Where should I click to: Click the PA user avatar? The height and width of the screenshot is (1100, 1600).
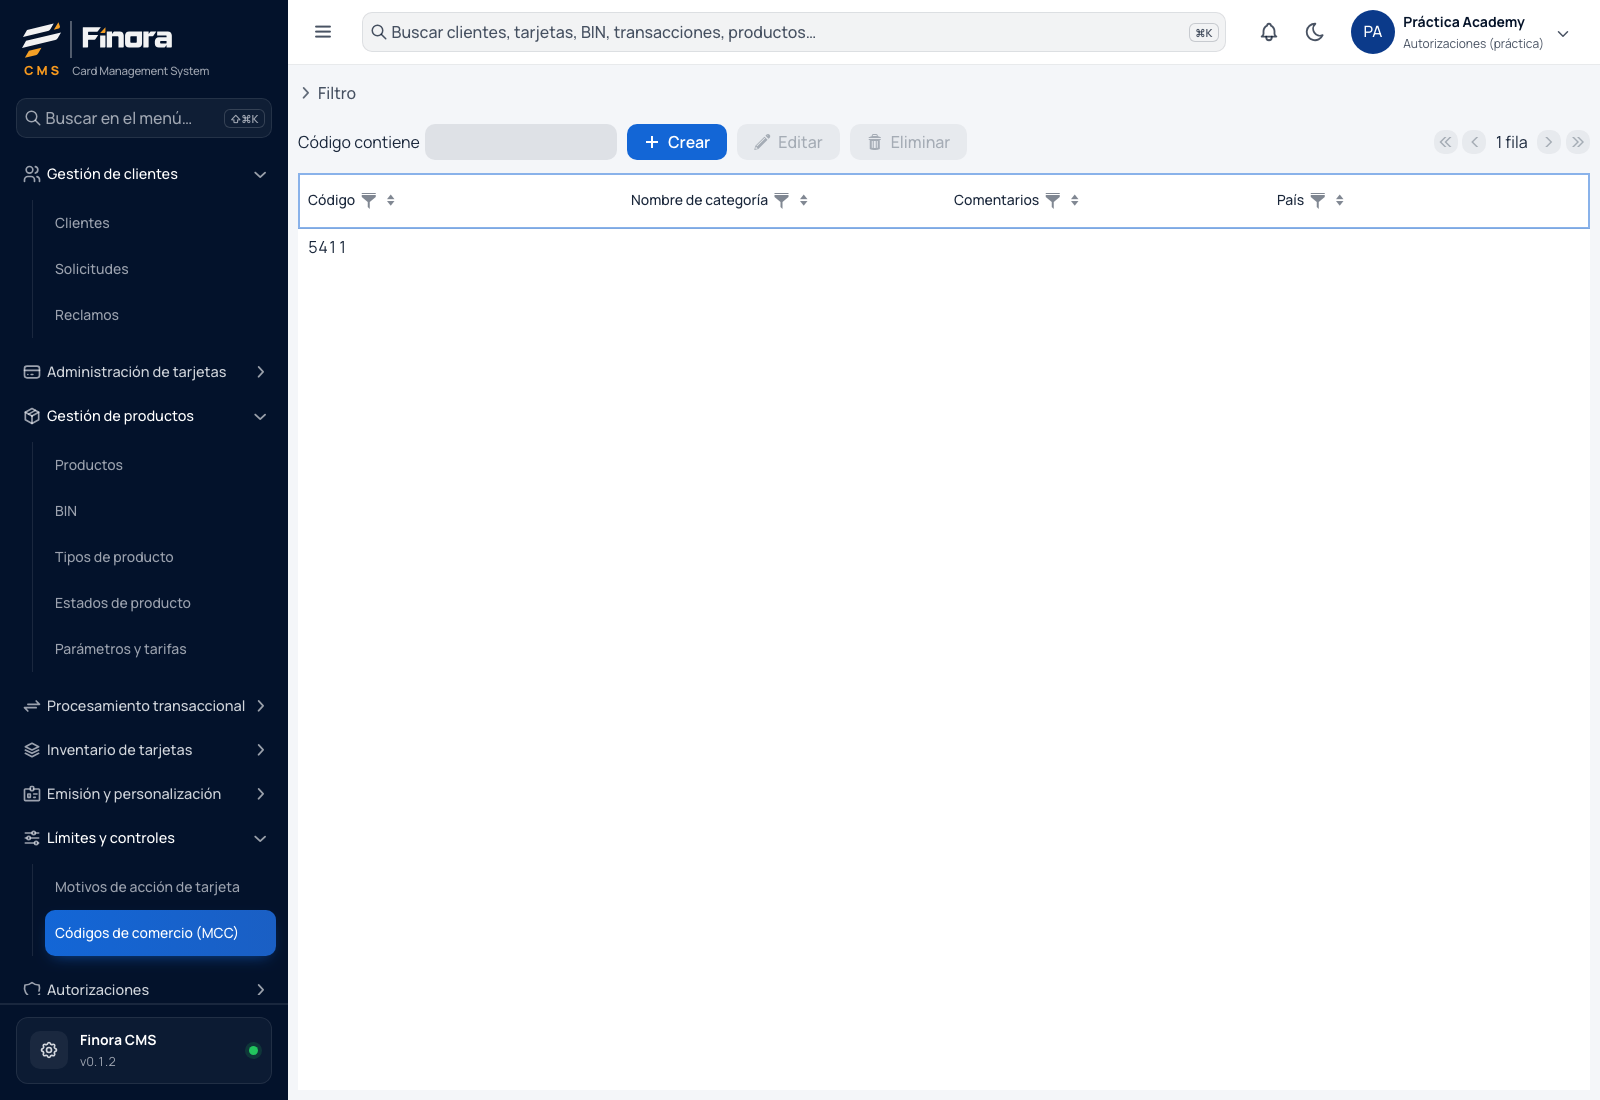coord(1373,32)
